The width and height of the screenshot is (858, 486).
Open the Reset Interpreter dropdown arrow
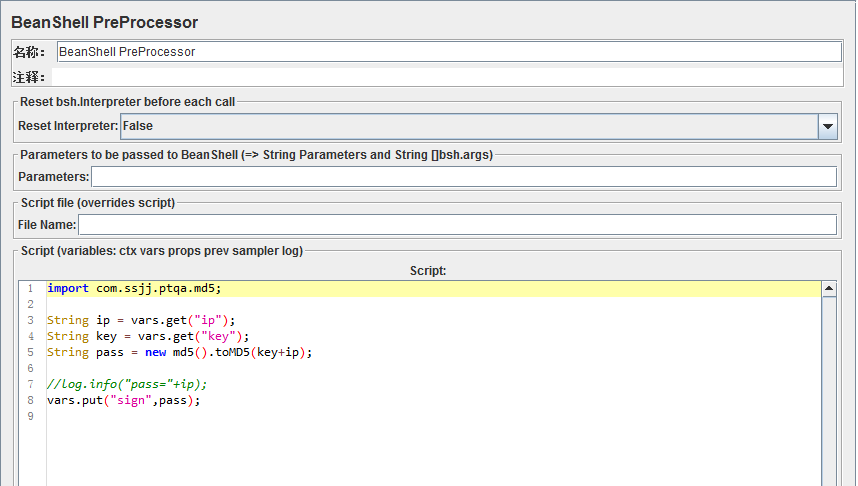tap(828, 126)
